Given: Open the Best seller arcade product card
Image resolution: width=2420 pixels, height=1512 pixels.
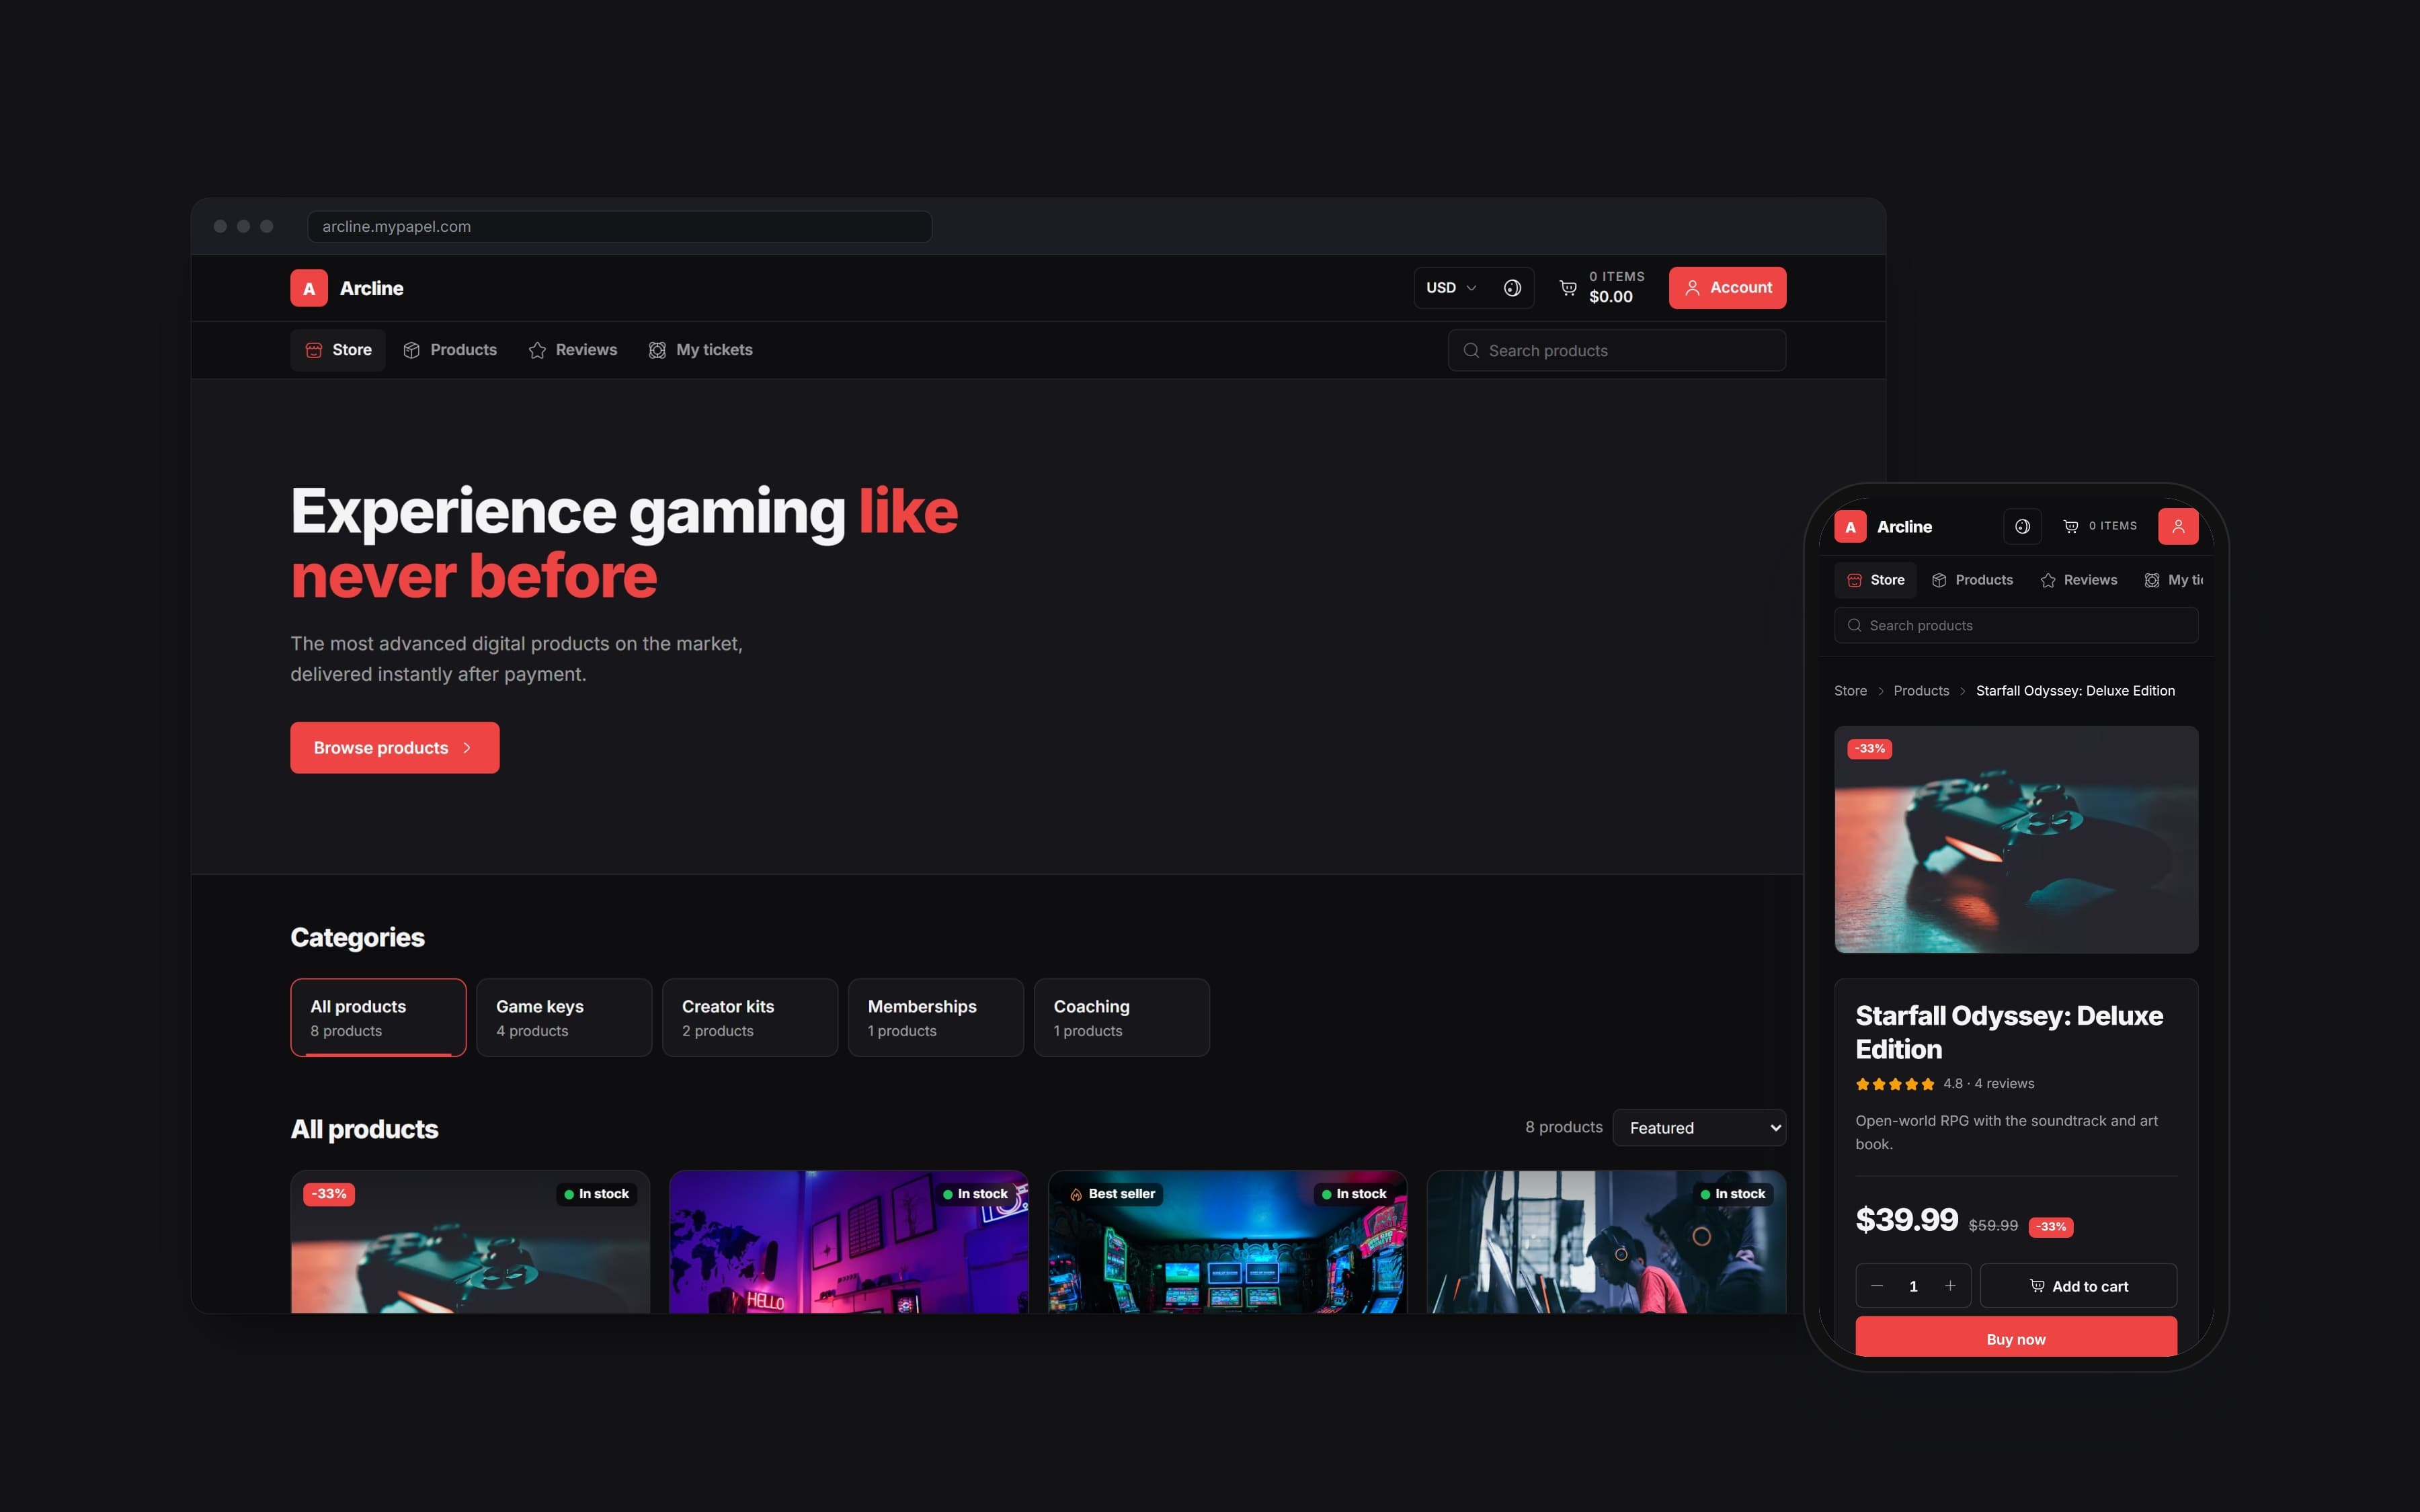Looking at the screenshot, I should 1227,1243.
